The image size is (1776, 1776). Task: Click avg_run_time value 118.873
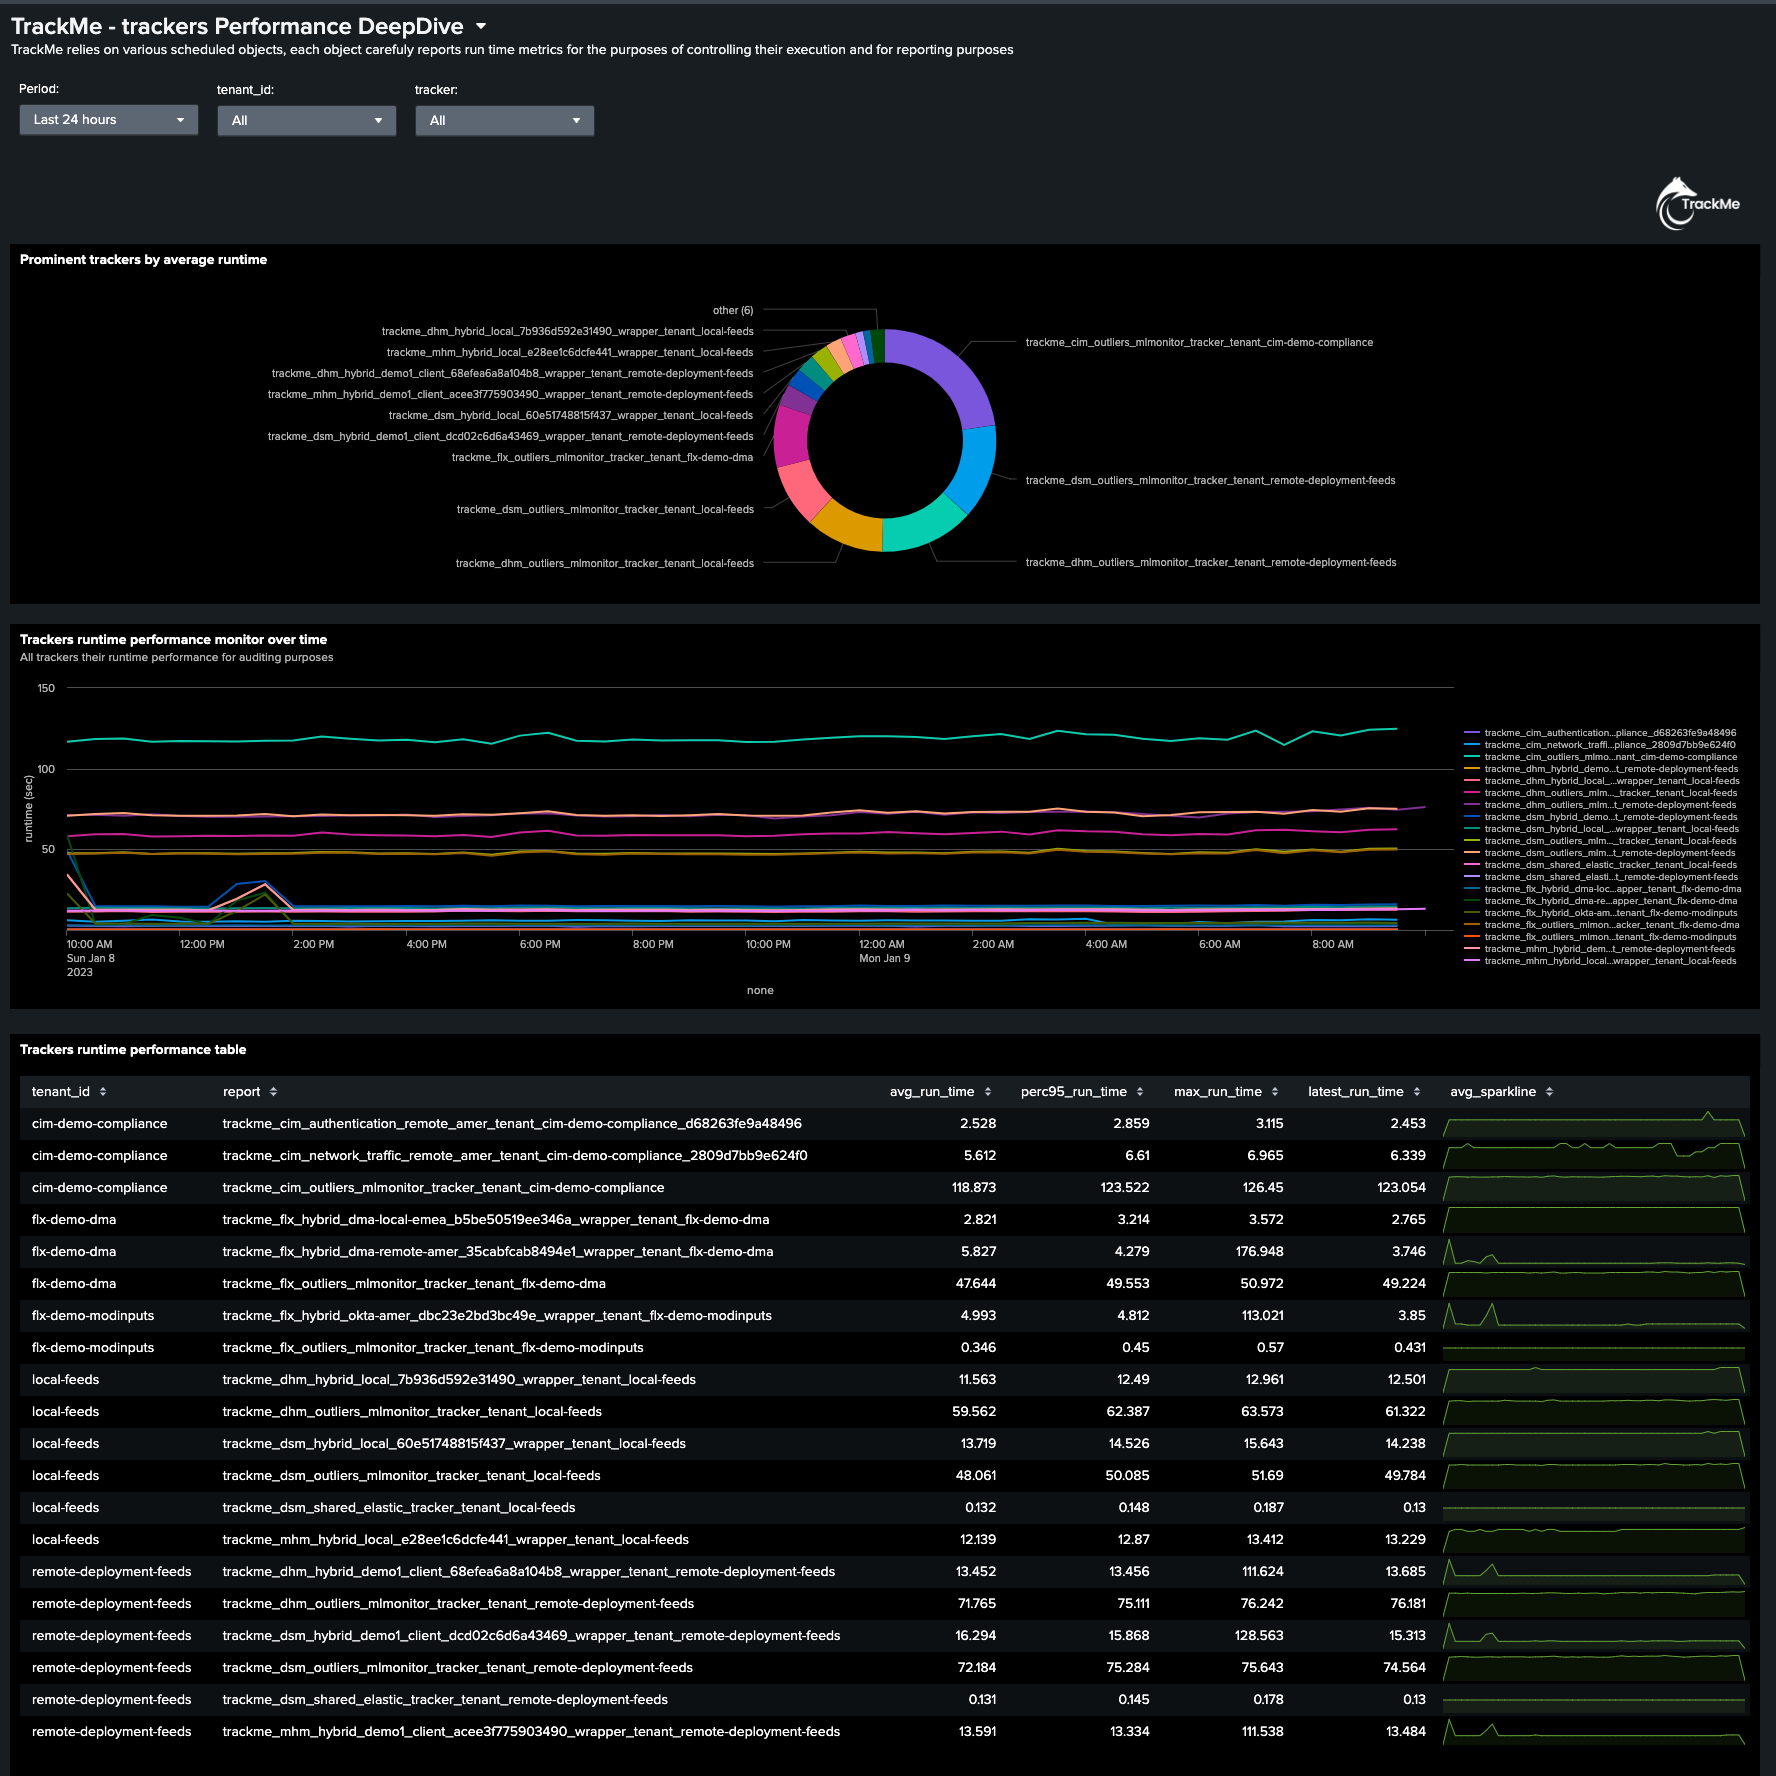(974, 1188)
